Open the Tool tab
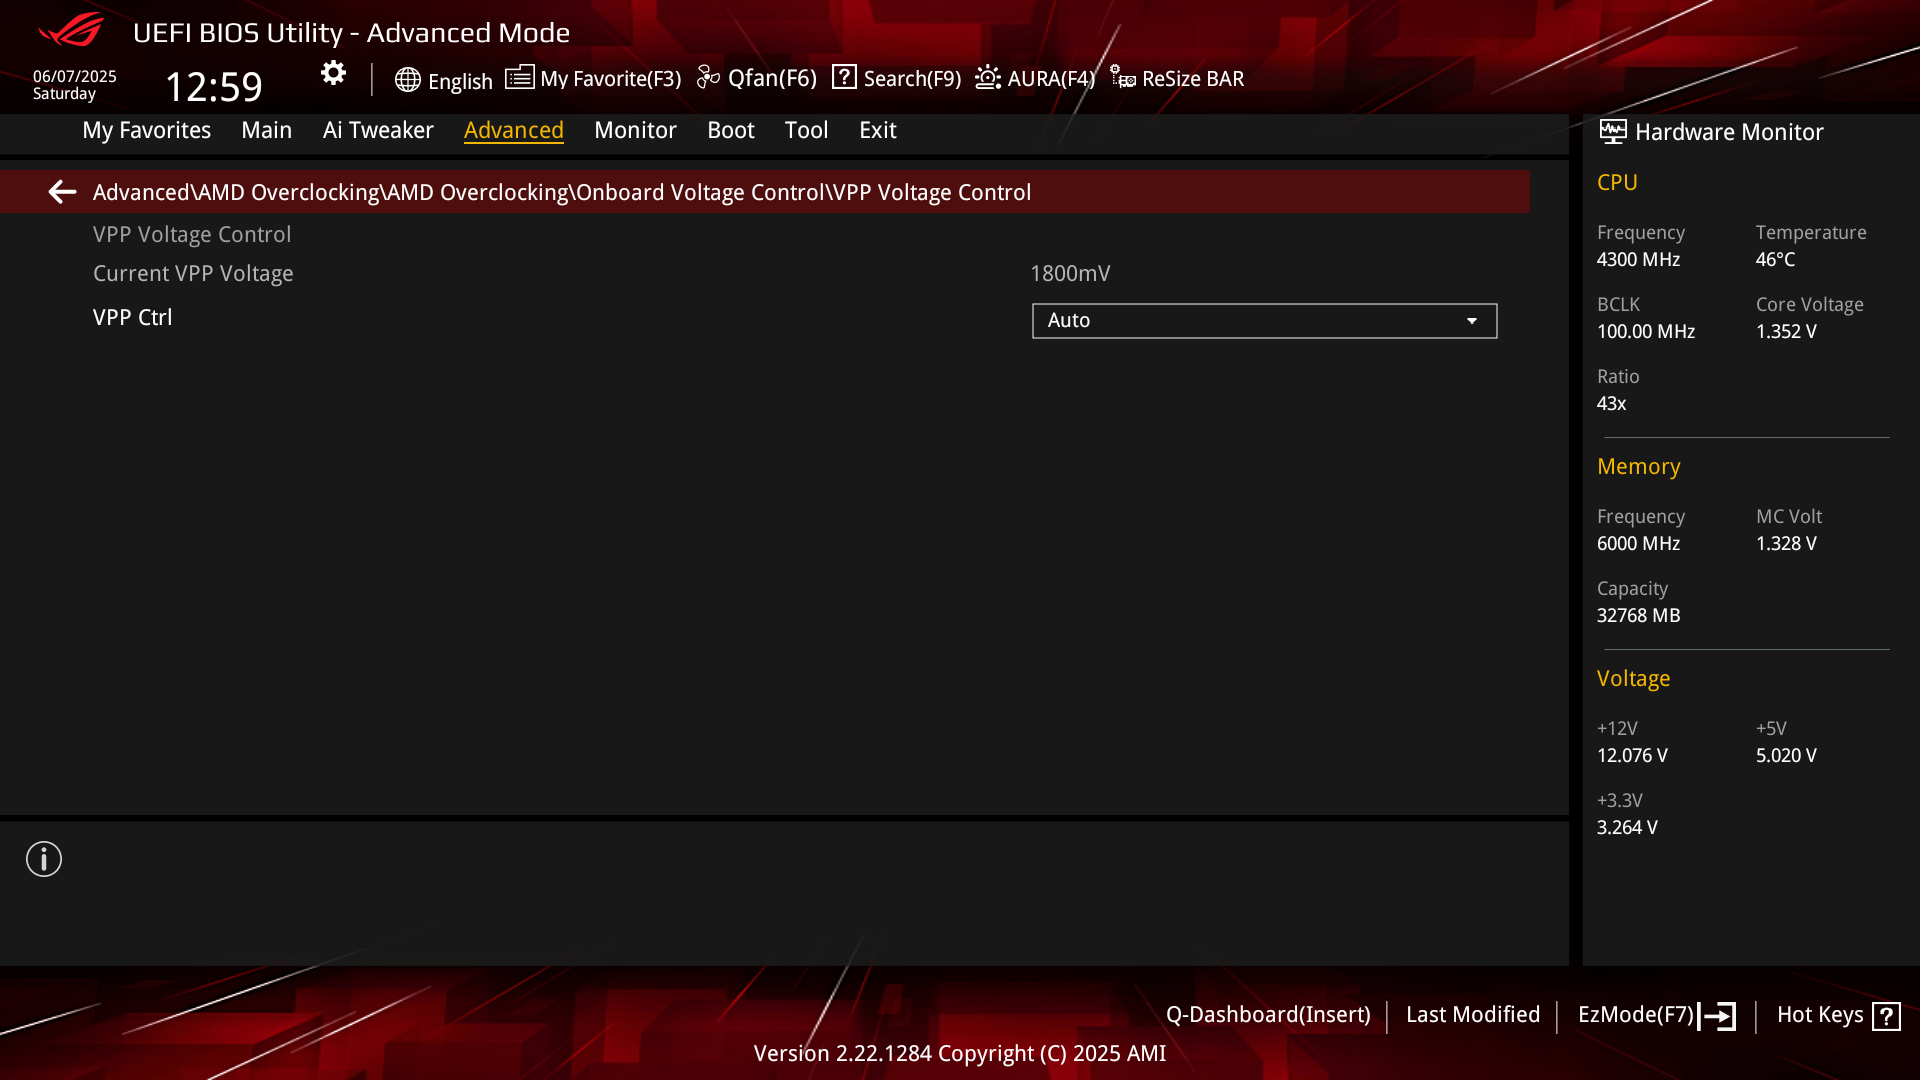The image size is (1920, 1080). click(x=806, y=130)
